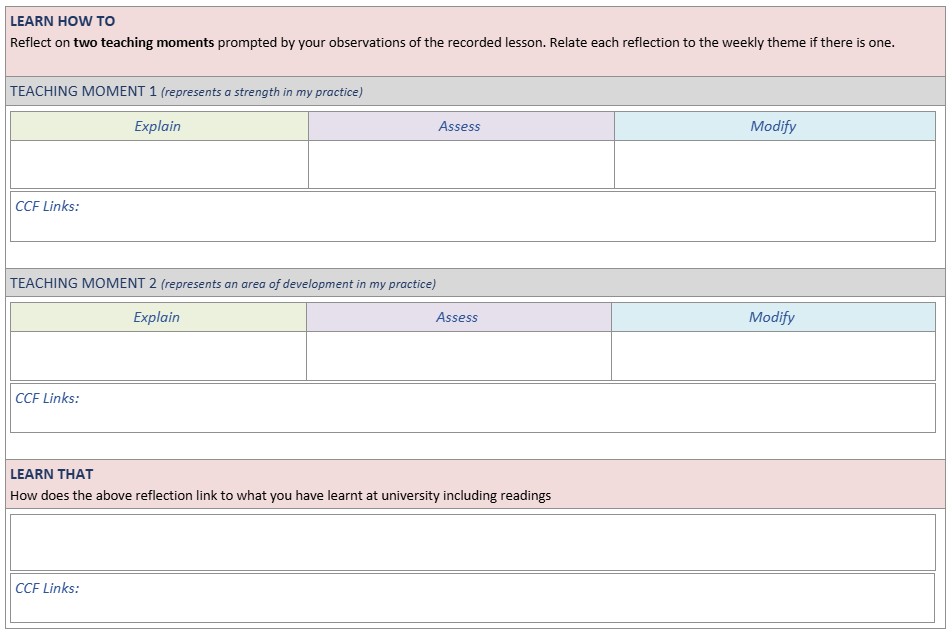Click the empty Explain cell under Teaching Moment 2
This screenshot has width=952, height=635.
pyautogui.click(x=158, y=356)
